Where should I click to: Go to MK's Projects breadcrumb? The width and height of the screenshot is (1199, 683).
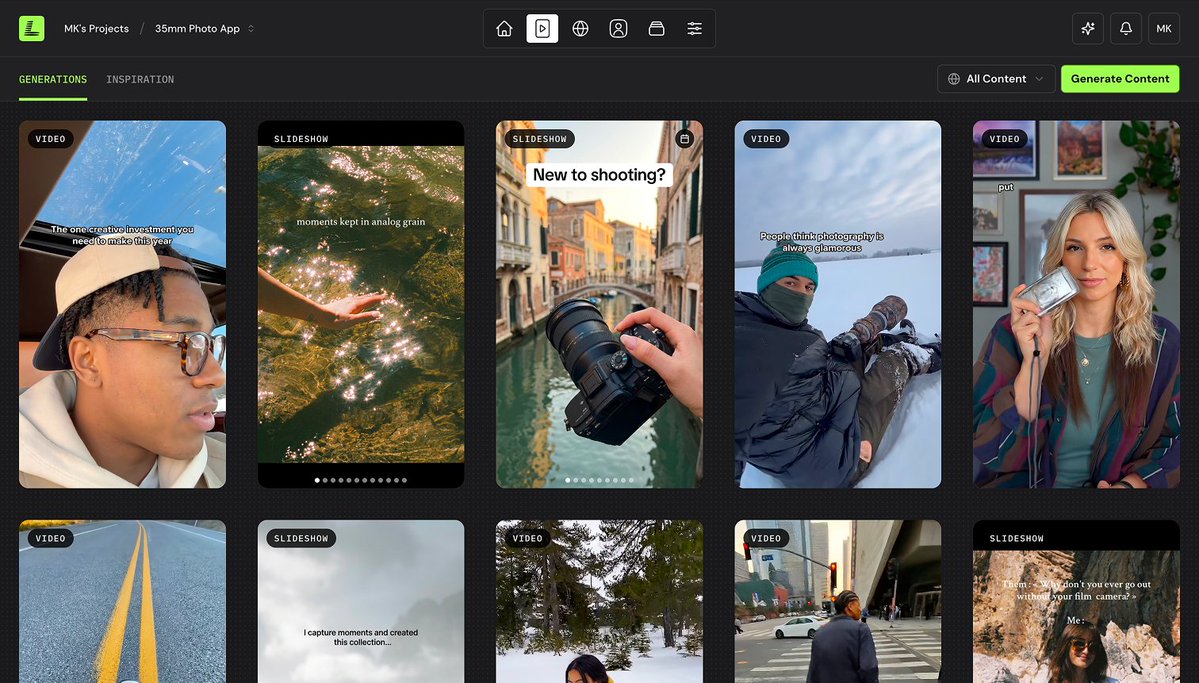(x=96, y=28)
